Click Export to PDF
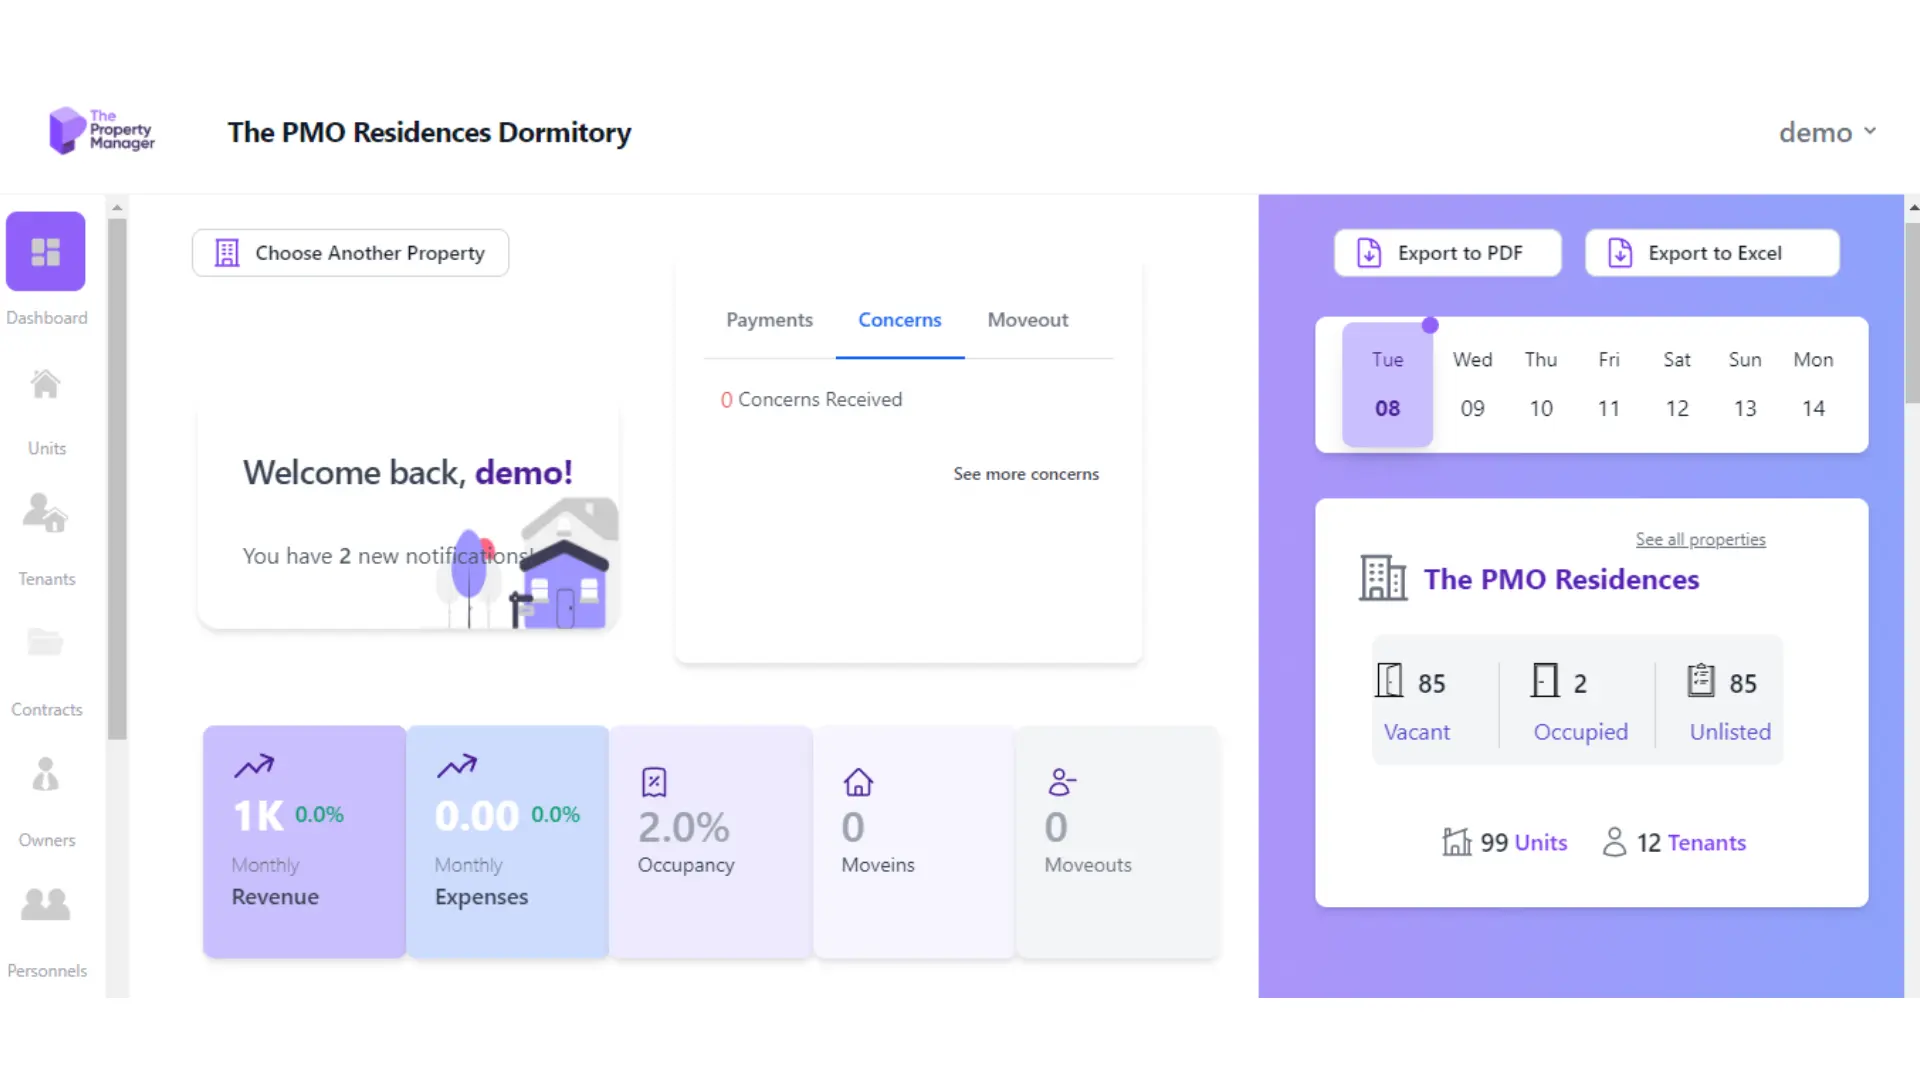The image size is (1920, 1080). (1446, 252)
